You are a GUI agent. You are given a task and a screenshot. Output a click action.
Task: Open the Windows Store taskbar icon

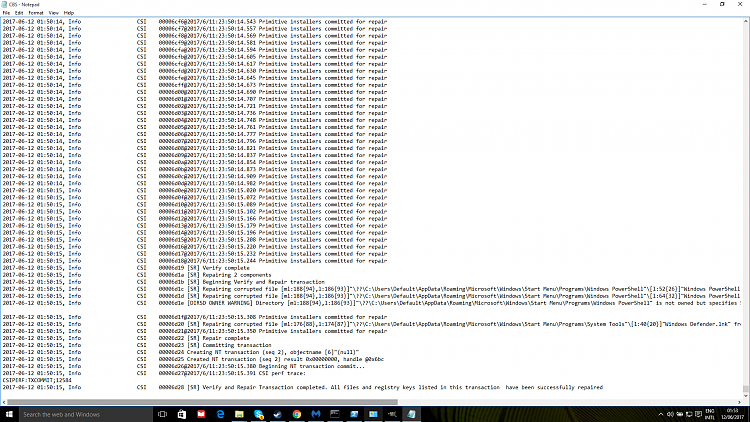182,414
